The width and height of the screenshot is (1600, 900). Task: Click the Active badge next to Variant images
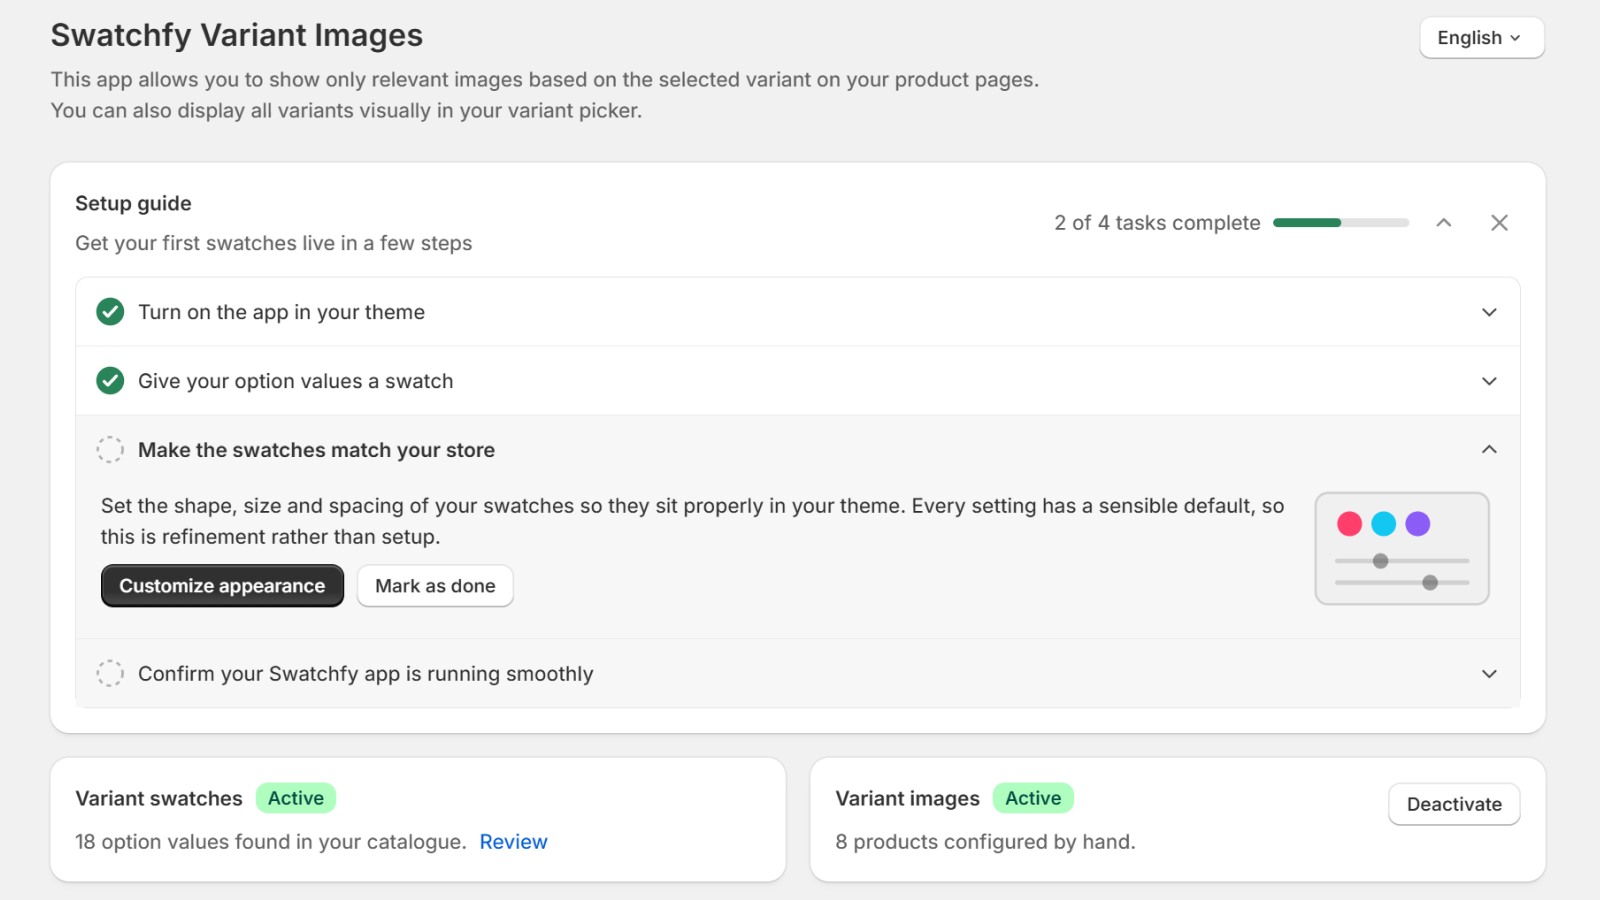pos(1033,798)
